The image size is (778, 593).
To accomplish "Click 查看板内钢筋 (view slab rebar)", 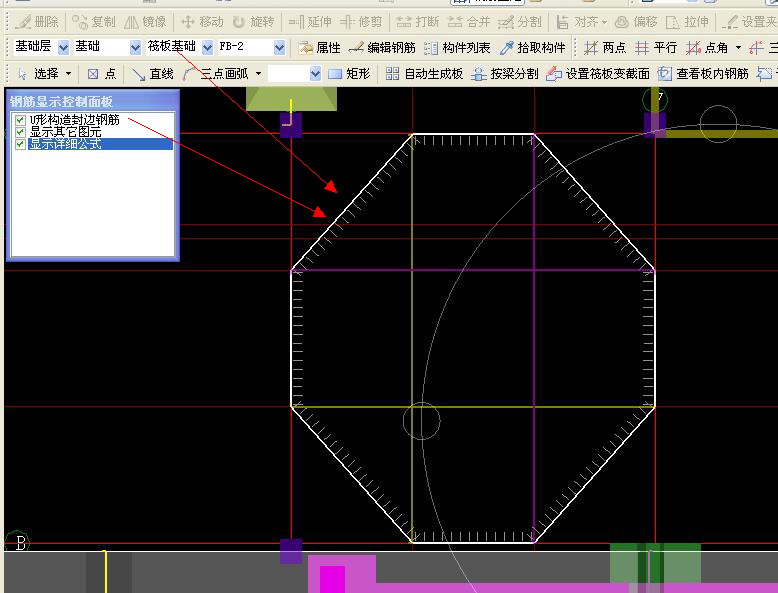I will click(x=703, y=74).
